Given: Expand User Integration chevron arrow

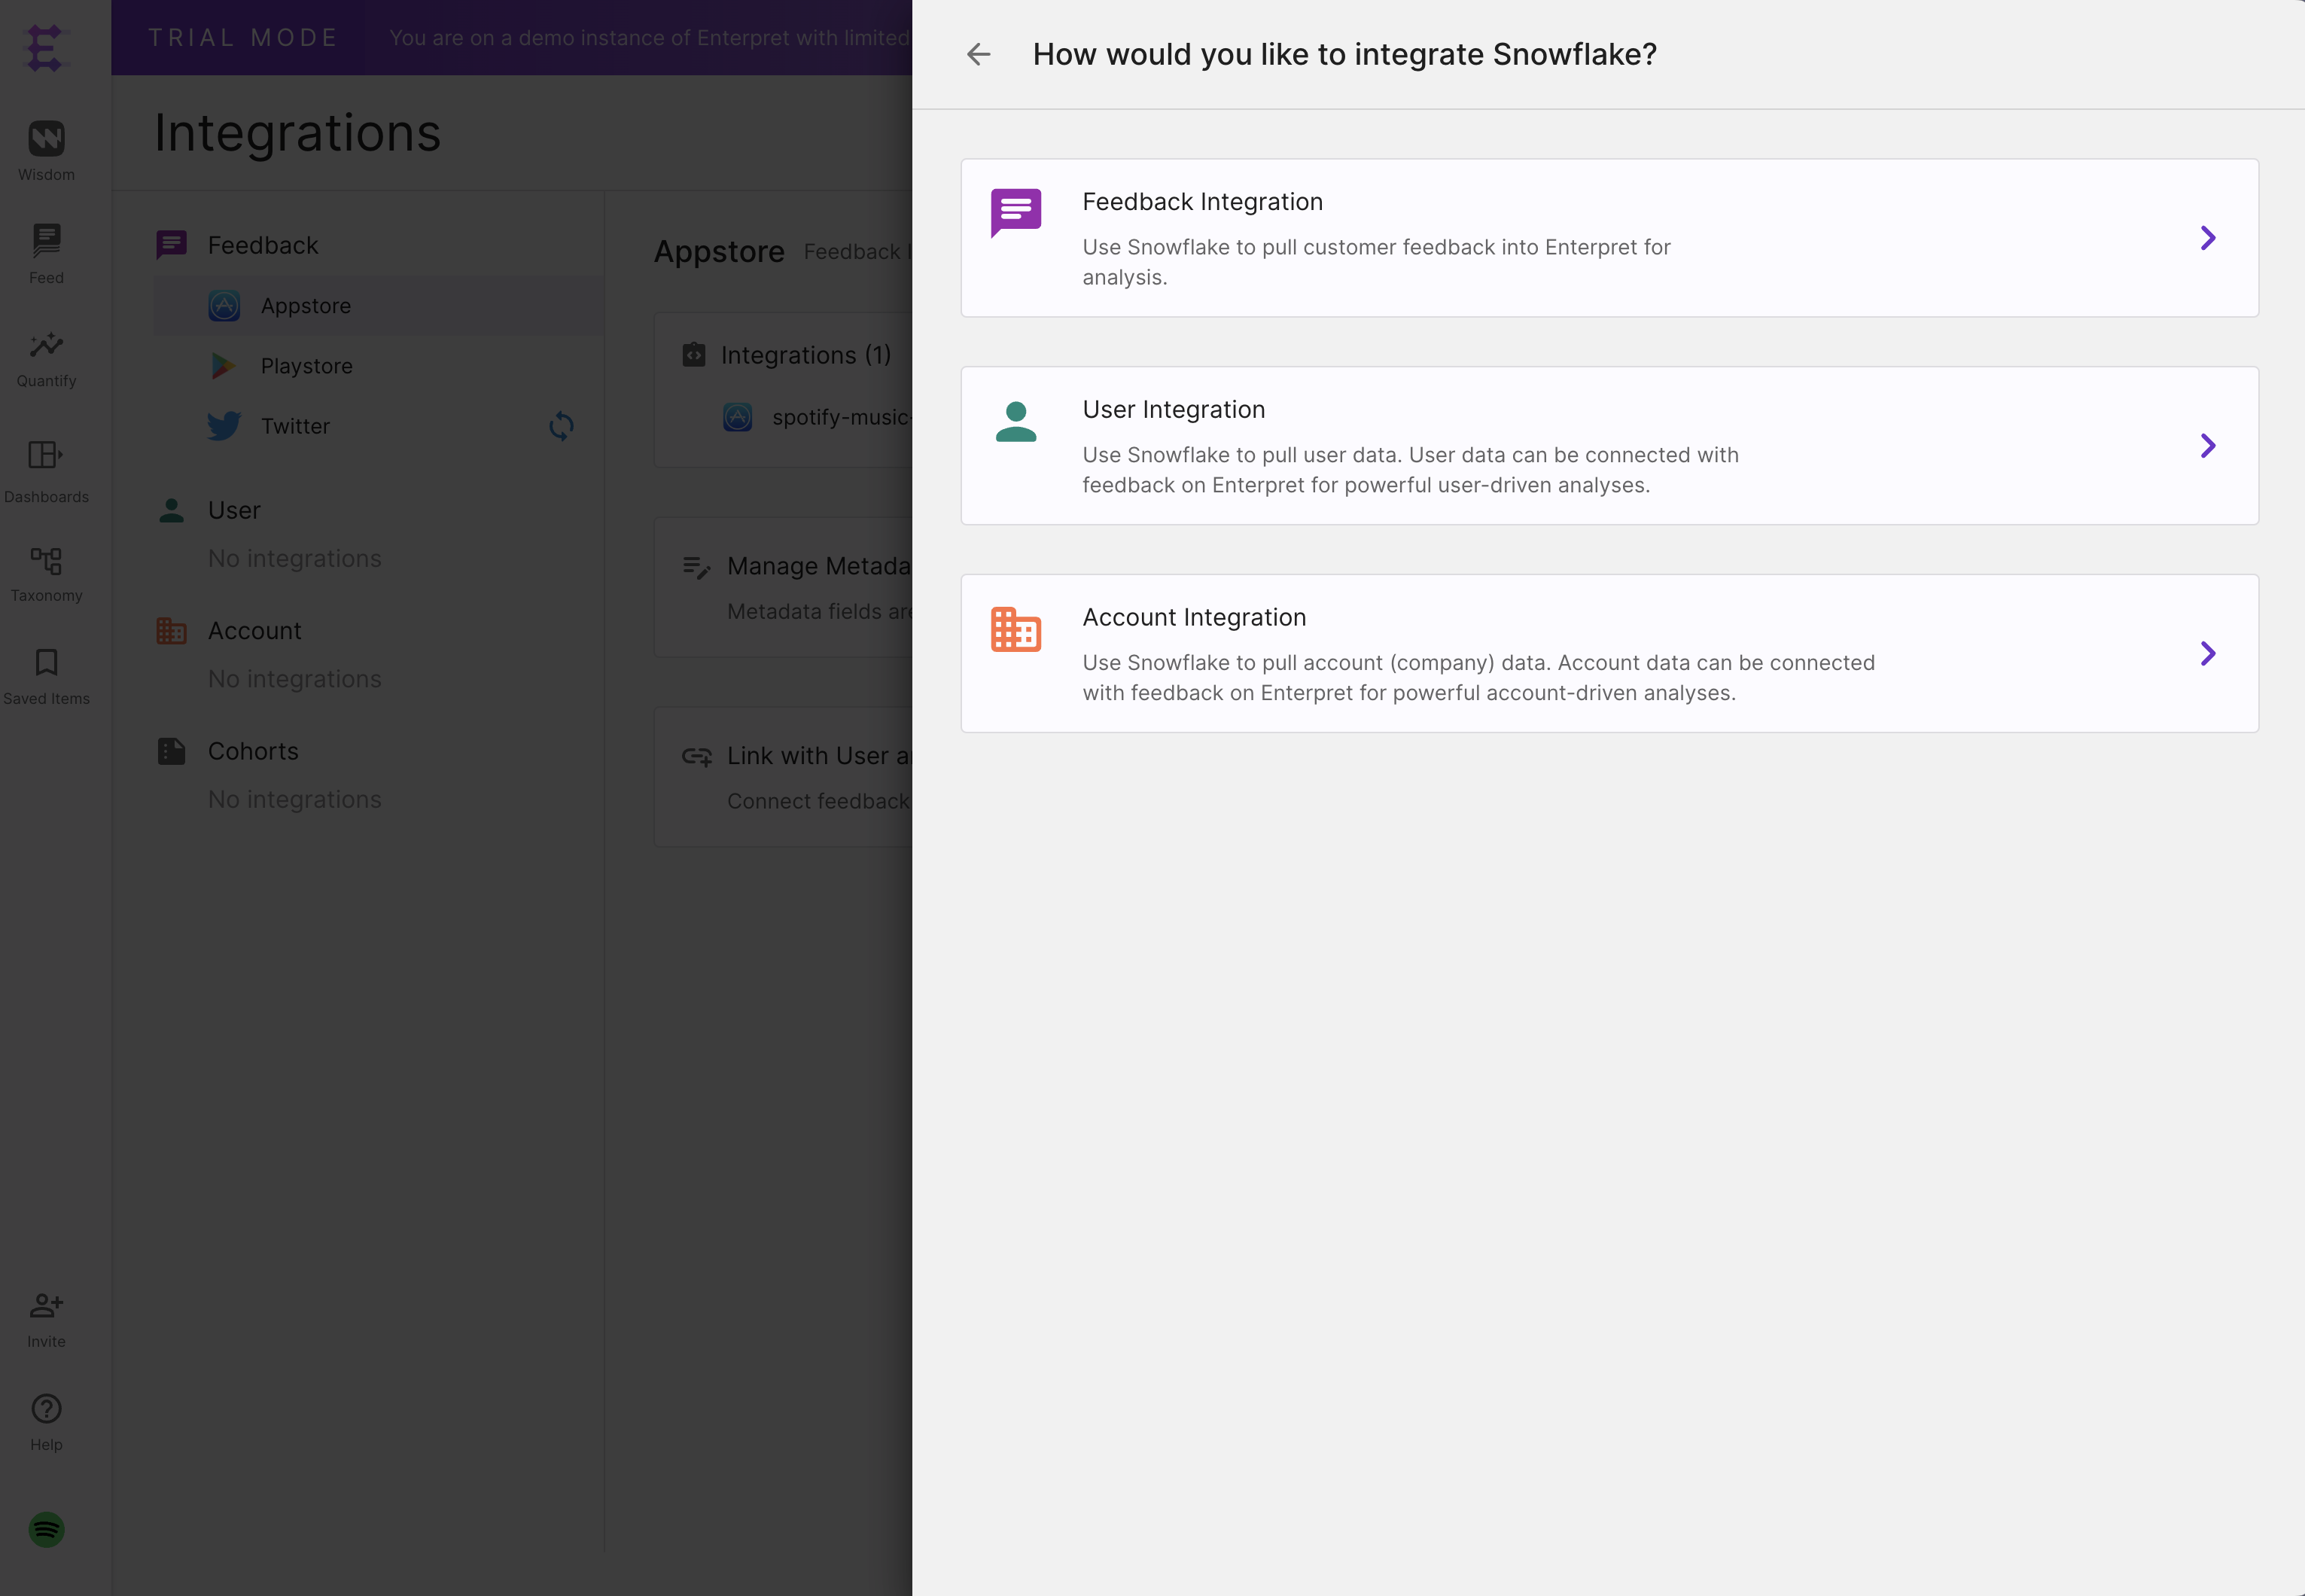Looking at the screenshot, I should click(2207, 446).
